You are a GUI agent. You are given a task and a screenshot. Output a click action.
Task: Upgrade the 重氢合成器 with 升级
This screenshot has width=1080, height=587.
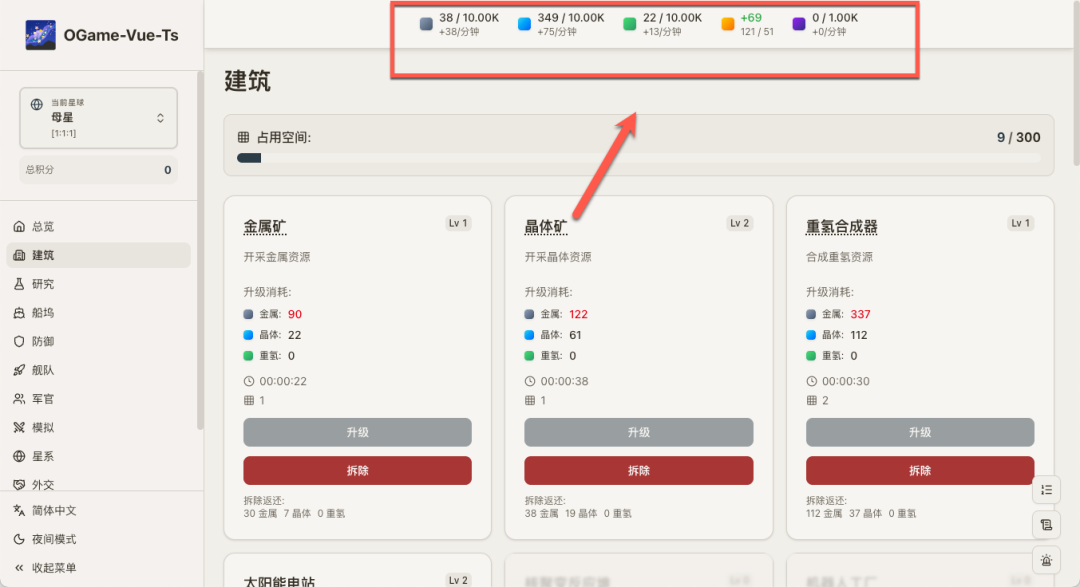(x=920, y=432)
